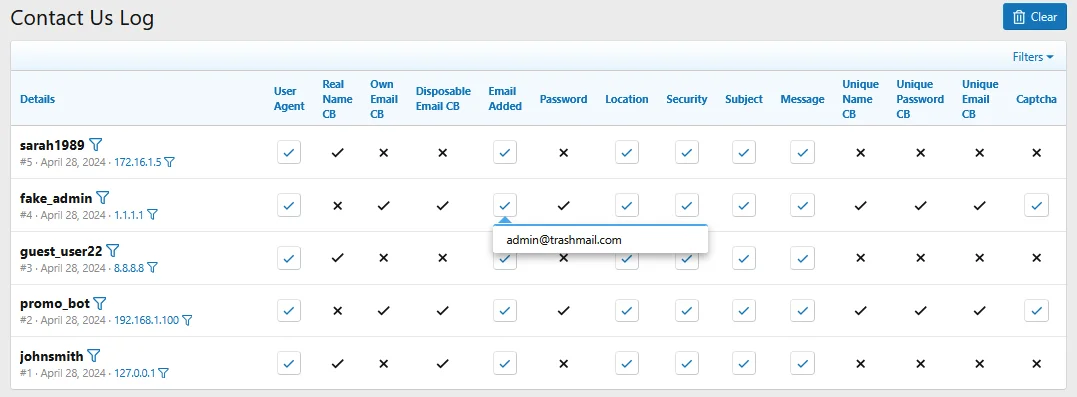Viewport: 1077px width, 397px height.
Task: Open IP address link 192.168.1.100
Action: pyautogui.click(x=146, y=320)
